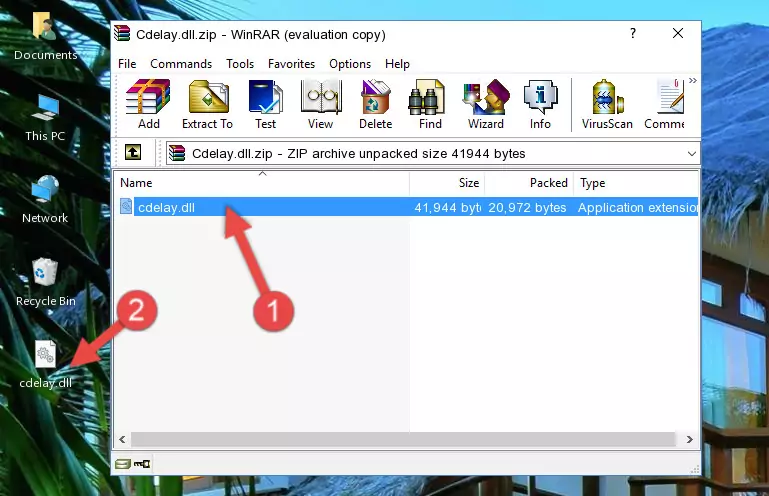
Task: Open the Comment tool
Action: click(x=665, y=104)
